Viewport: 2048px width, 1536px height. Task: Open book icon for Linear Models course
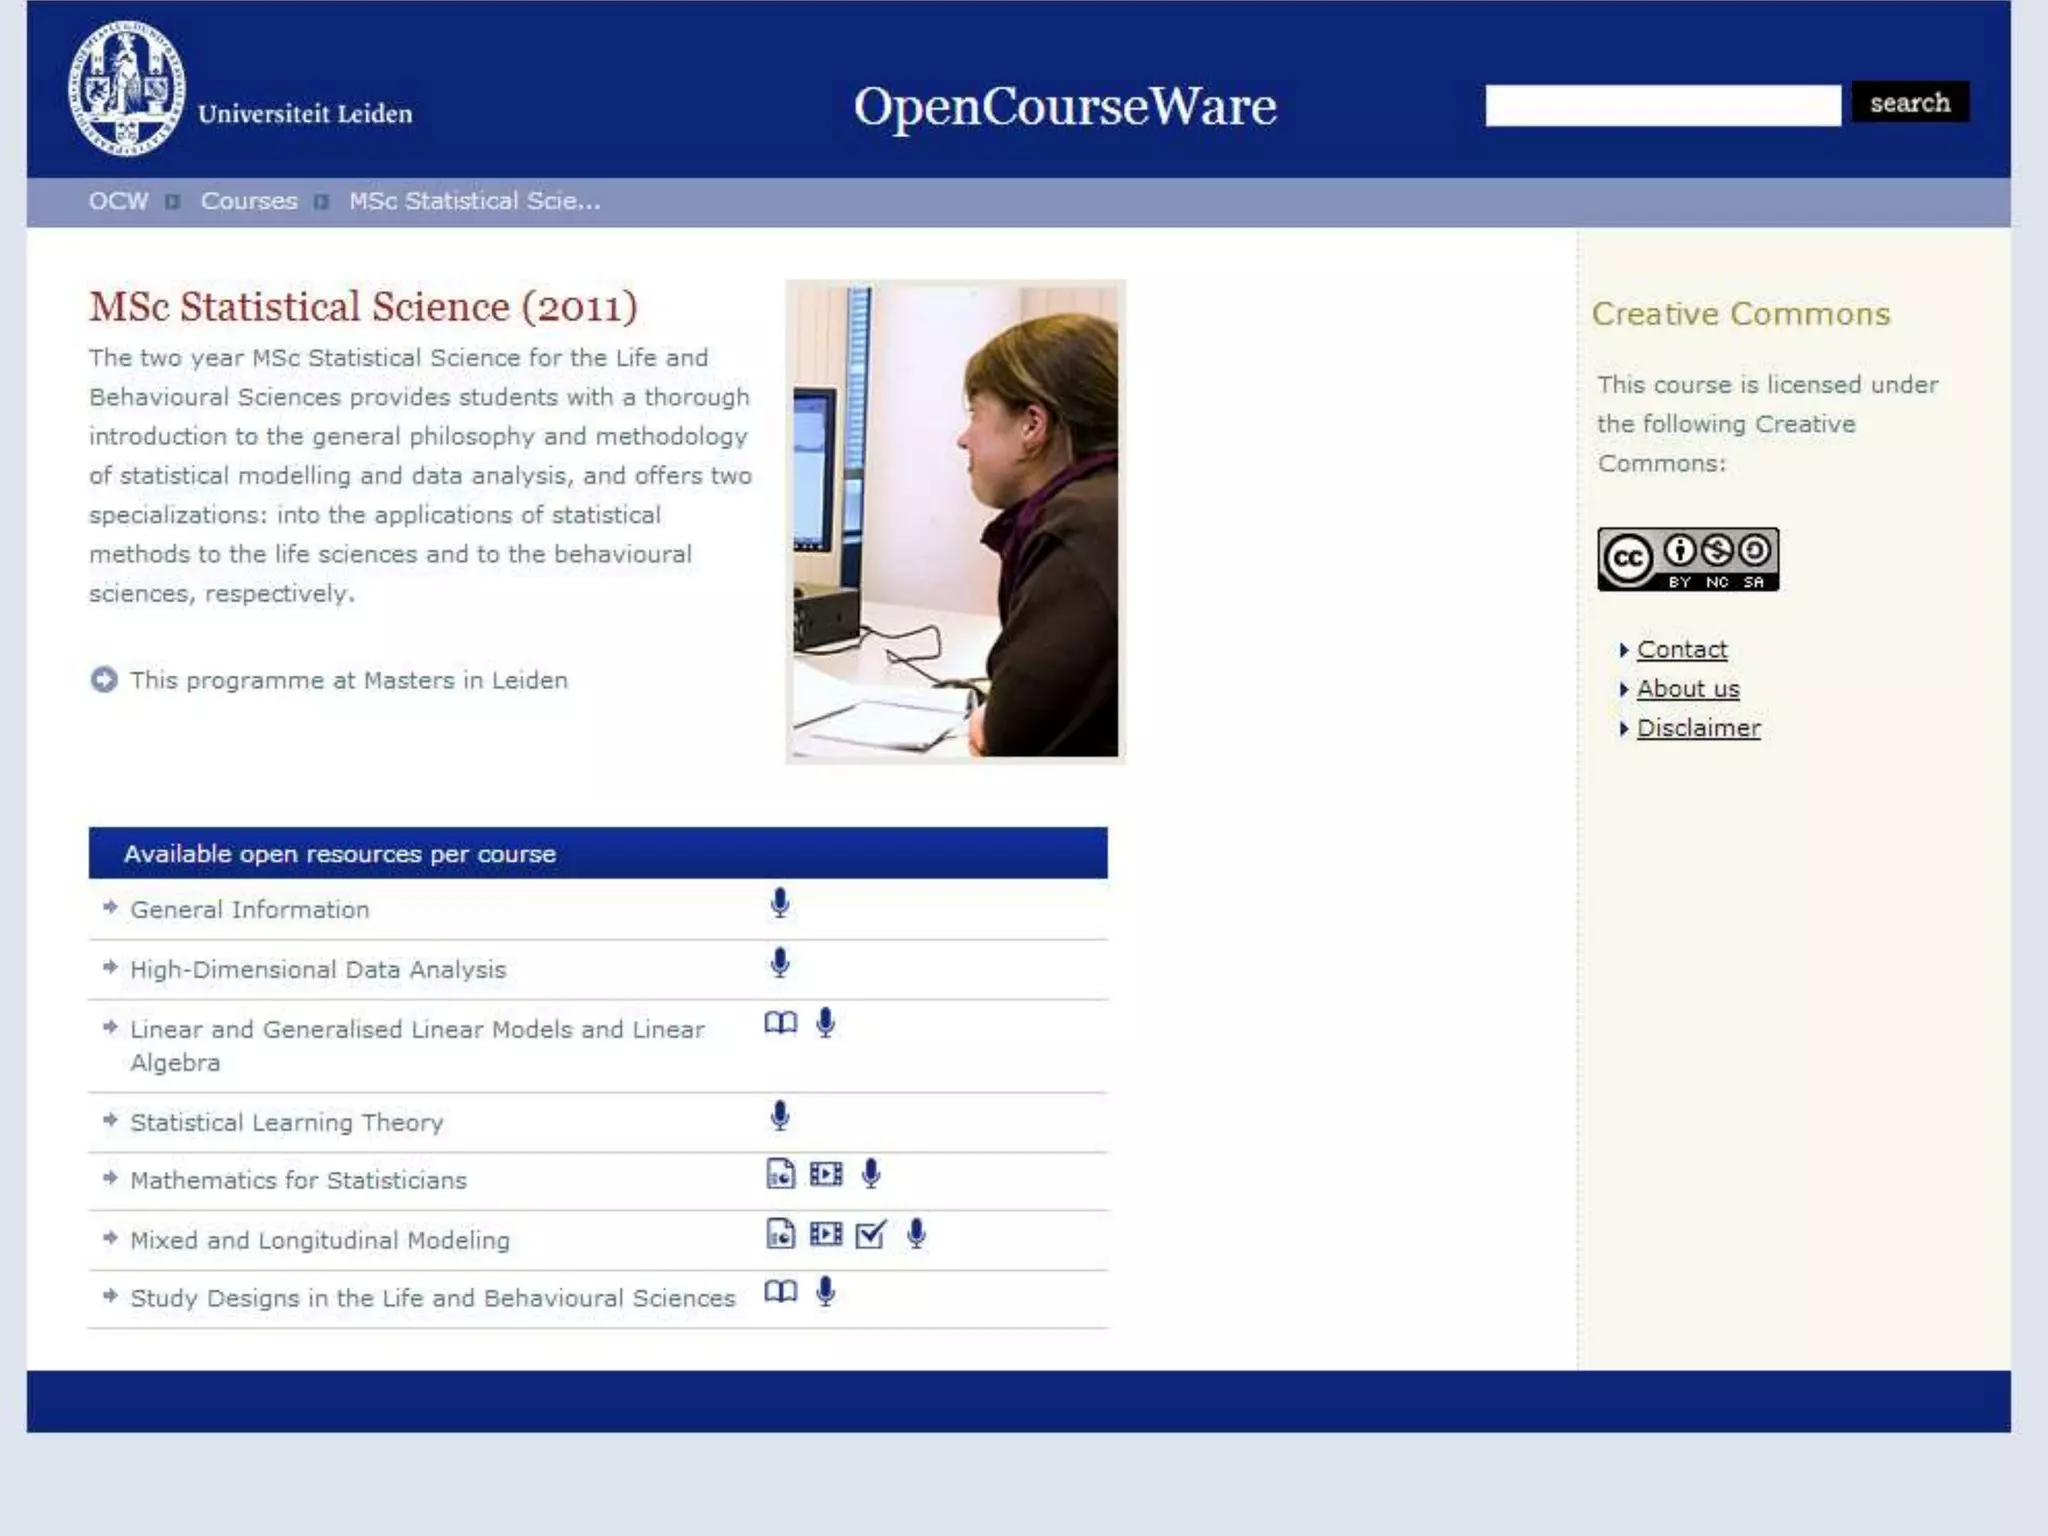click(x=780, y=1023)
